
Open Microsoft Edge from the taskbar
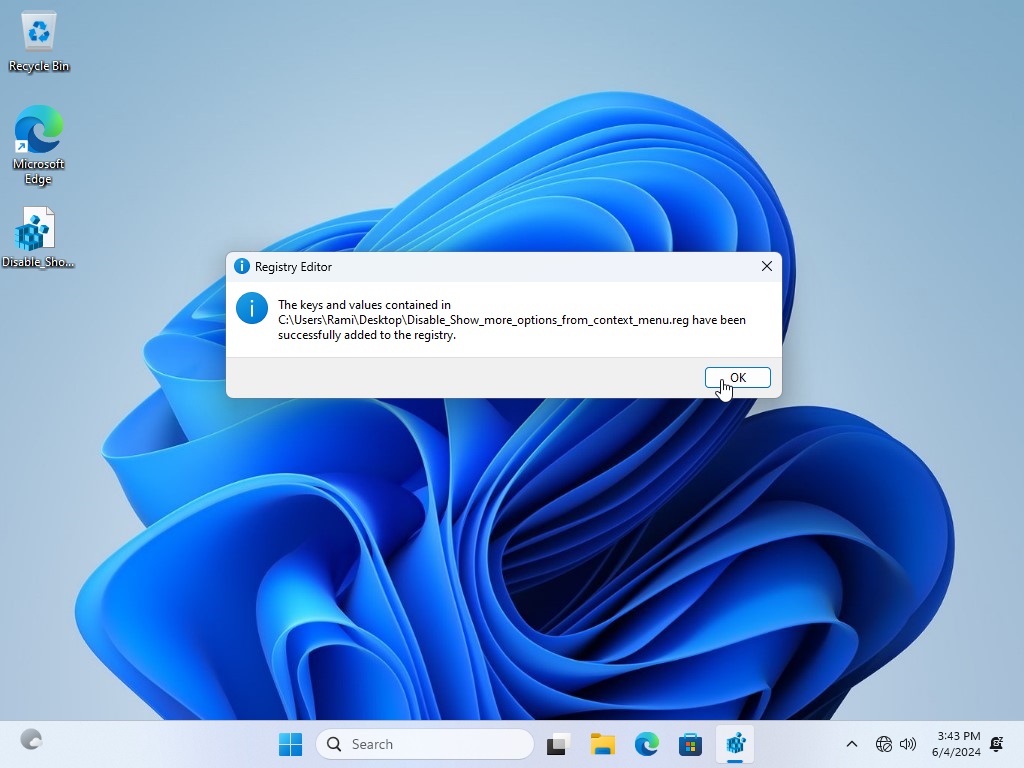(647, 744)
